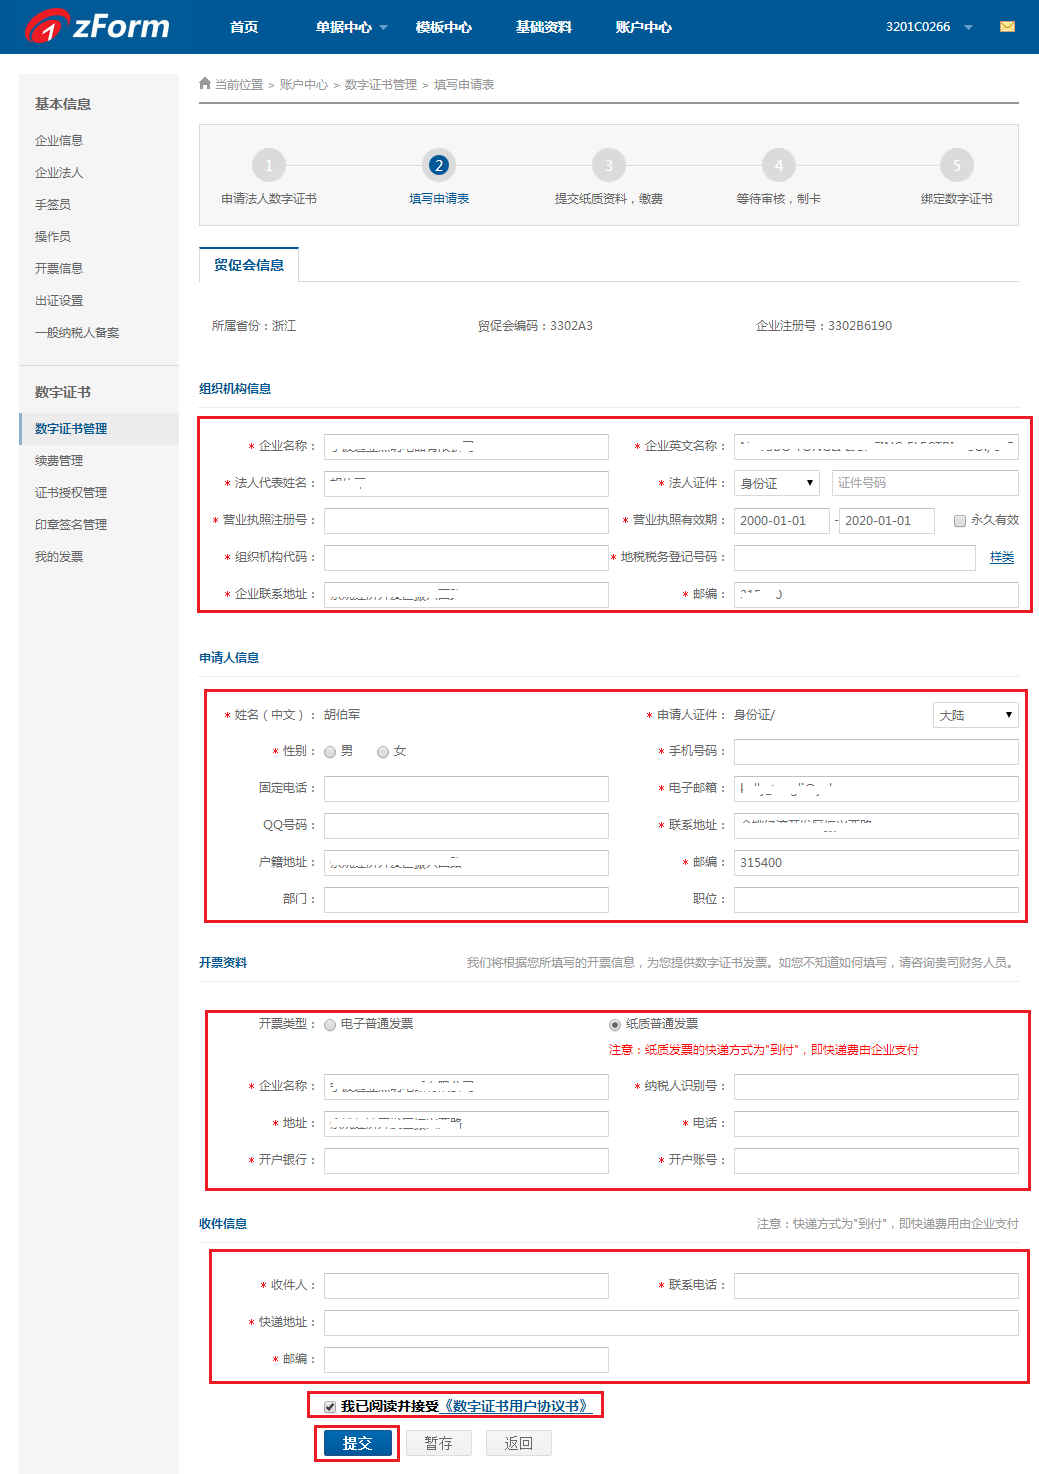Click step 3 circle for submitting materials
The height and width of the screenshot is (1474, 1039).
point(608,165)
